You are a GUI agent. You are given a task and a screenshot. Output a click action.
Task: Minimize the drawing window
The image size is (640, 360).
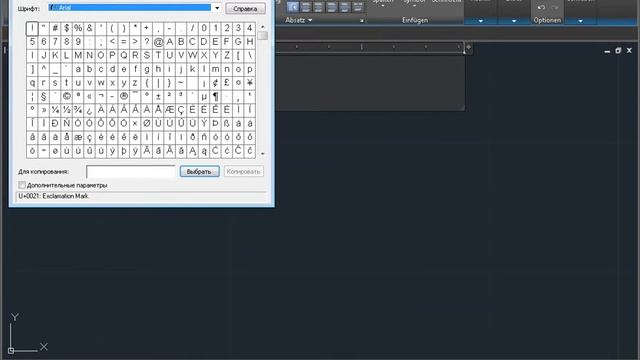pyautogui.click(x=607, y=51)
